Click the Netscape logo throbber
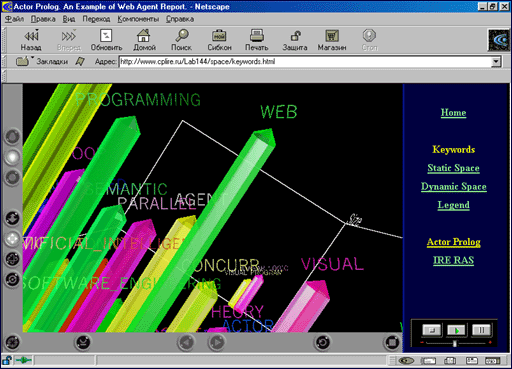This screenshot has width=512, height=369. (x=499, y=40)
